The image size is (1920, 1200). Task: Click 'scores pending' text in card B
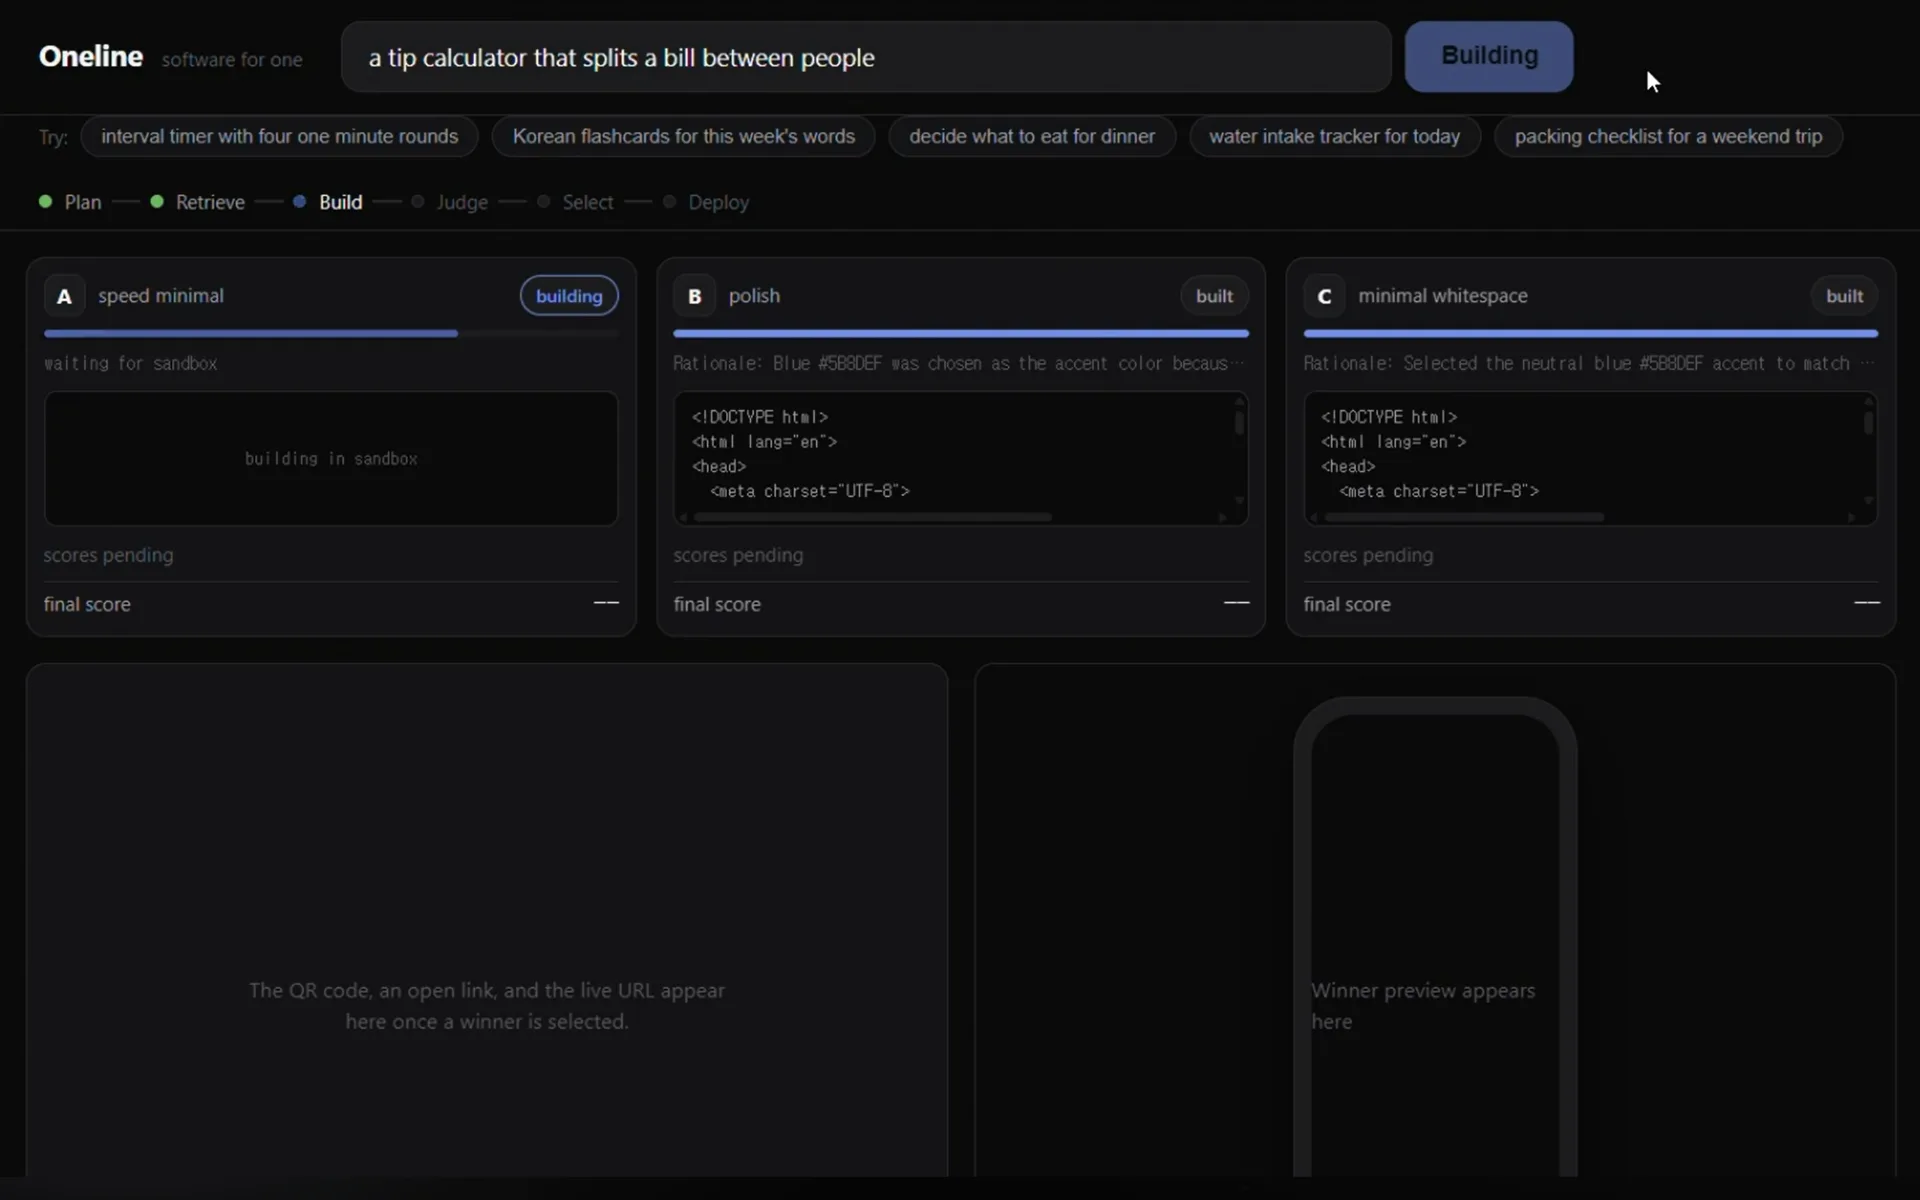738,555
